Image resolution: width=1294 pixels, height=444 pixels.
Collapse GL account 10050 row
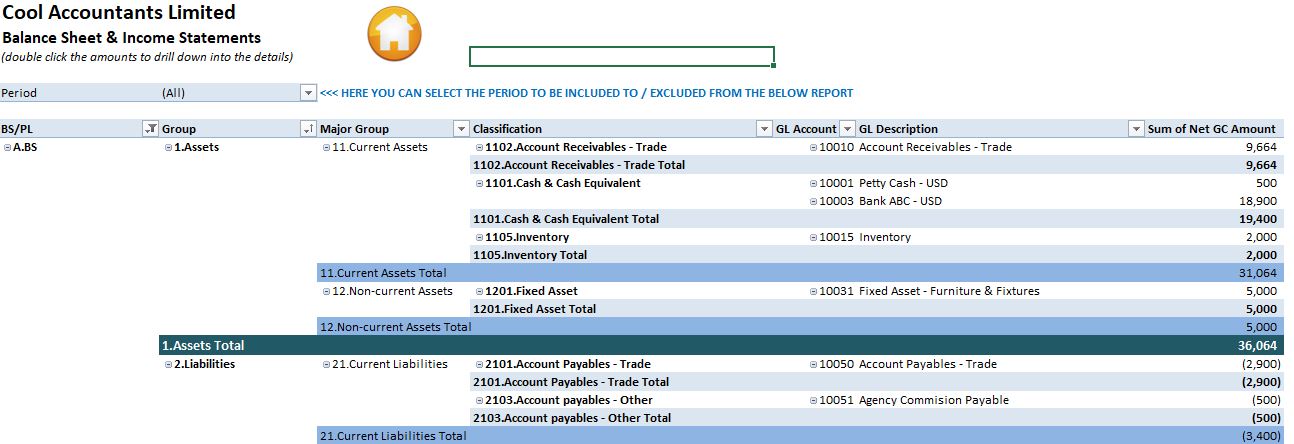[x=814, y=364]
